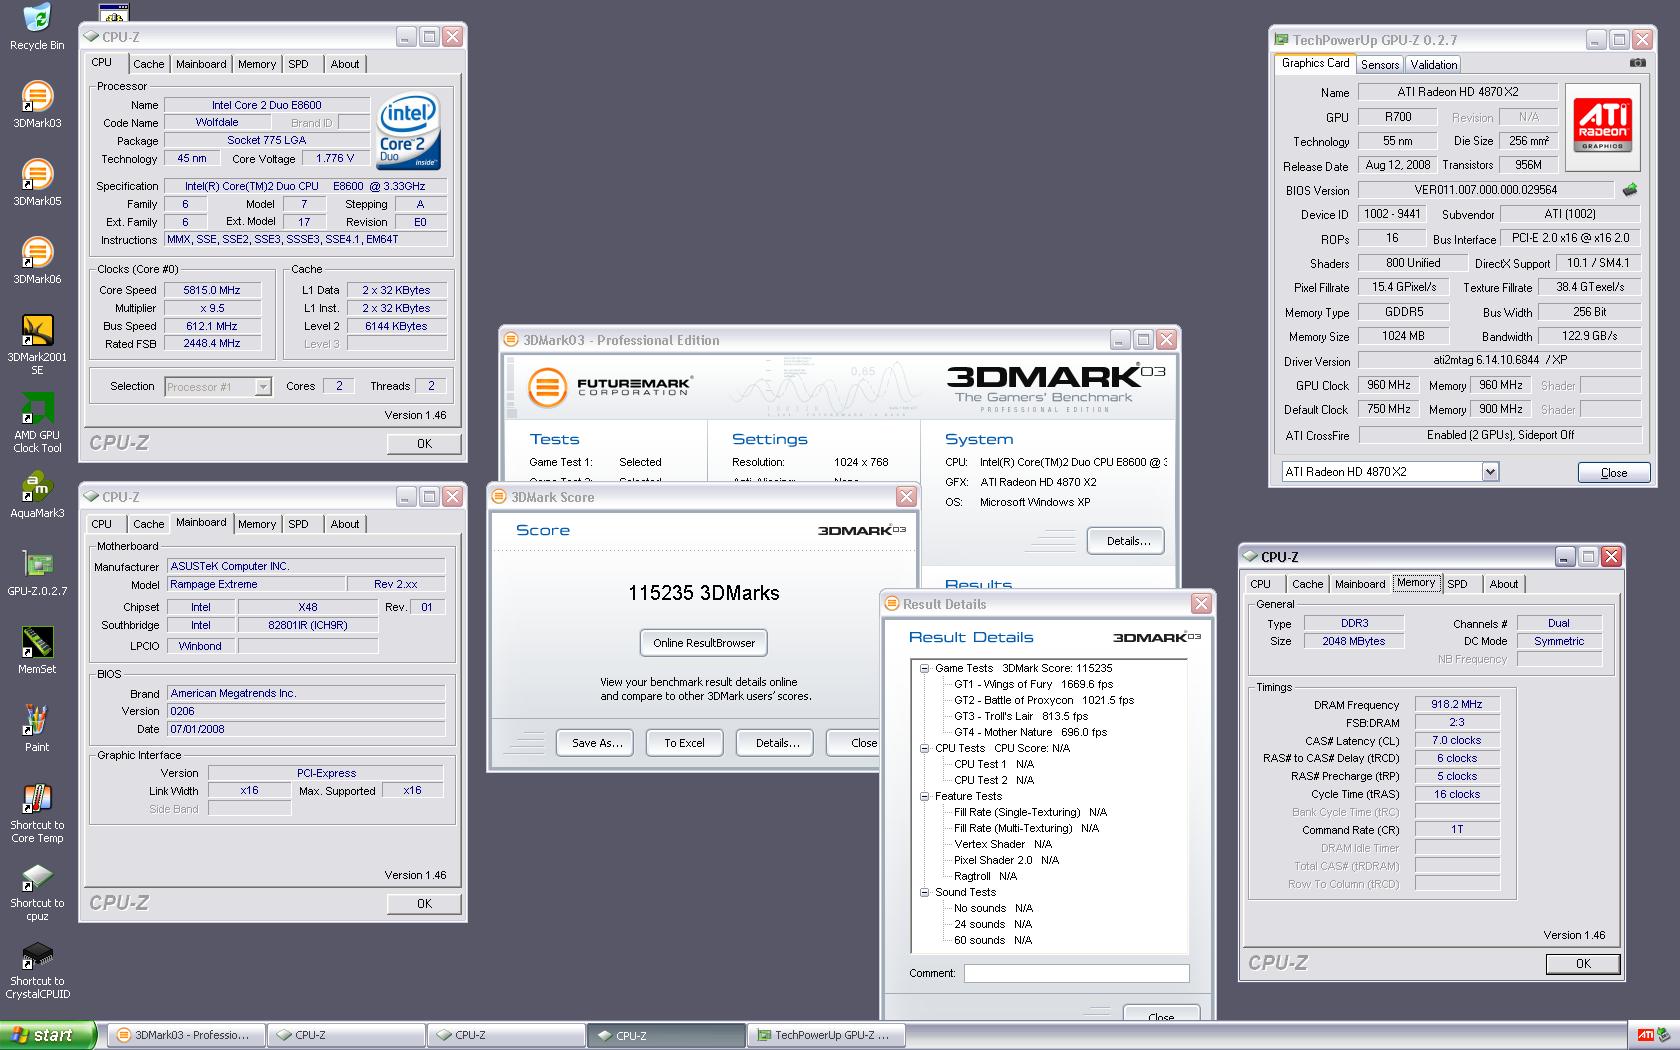Switch to SPD tab in bottom-right CPU-Z

point(1458,584)
